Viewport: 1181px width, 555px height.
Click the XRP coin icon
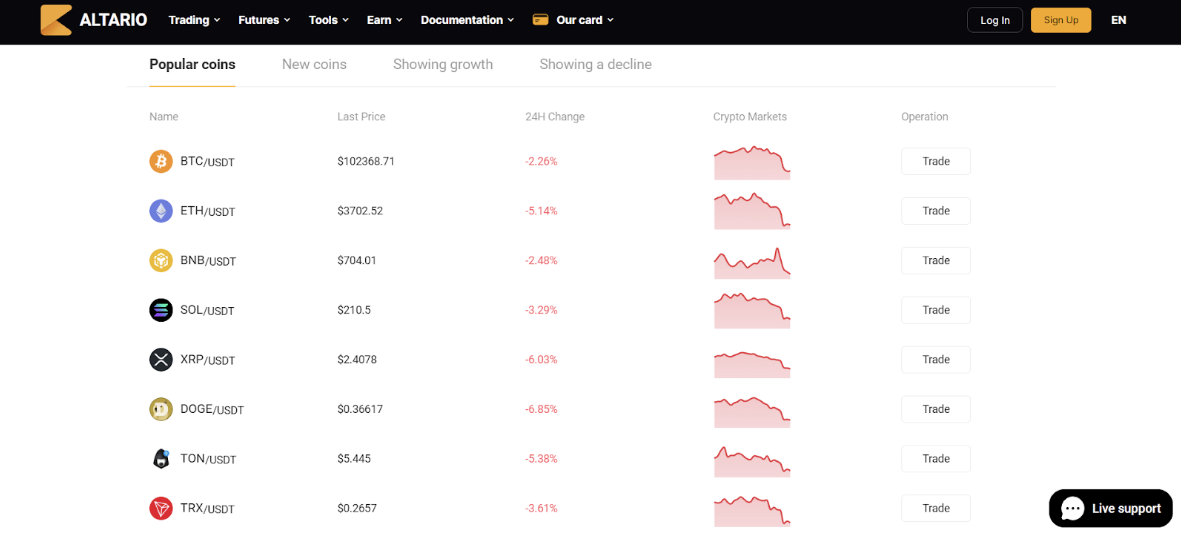click(161, 360)
